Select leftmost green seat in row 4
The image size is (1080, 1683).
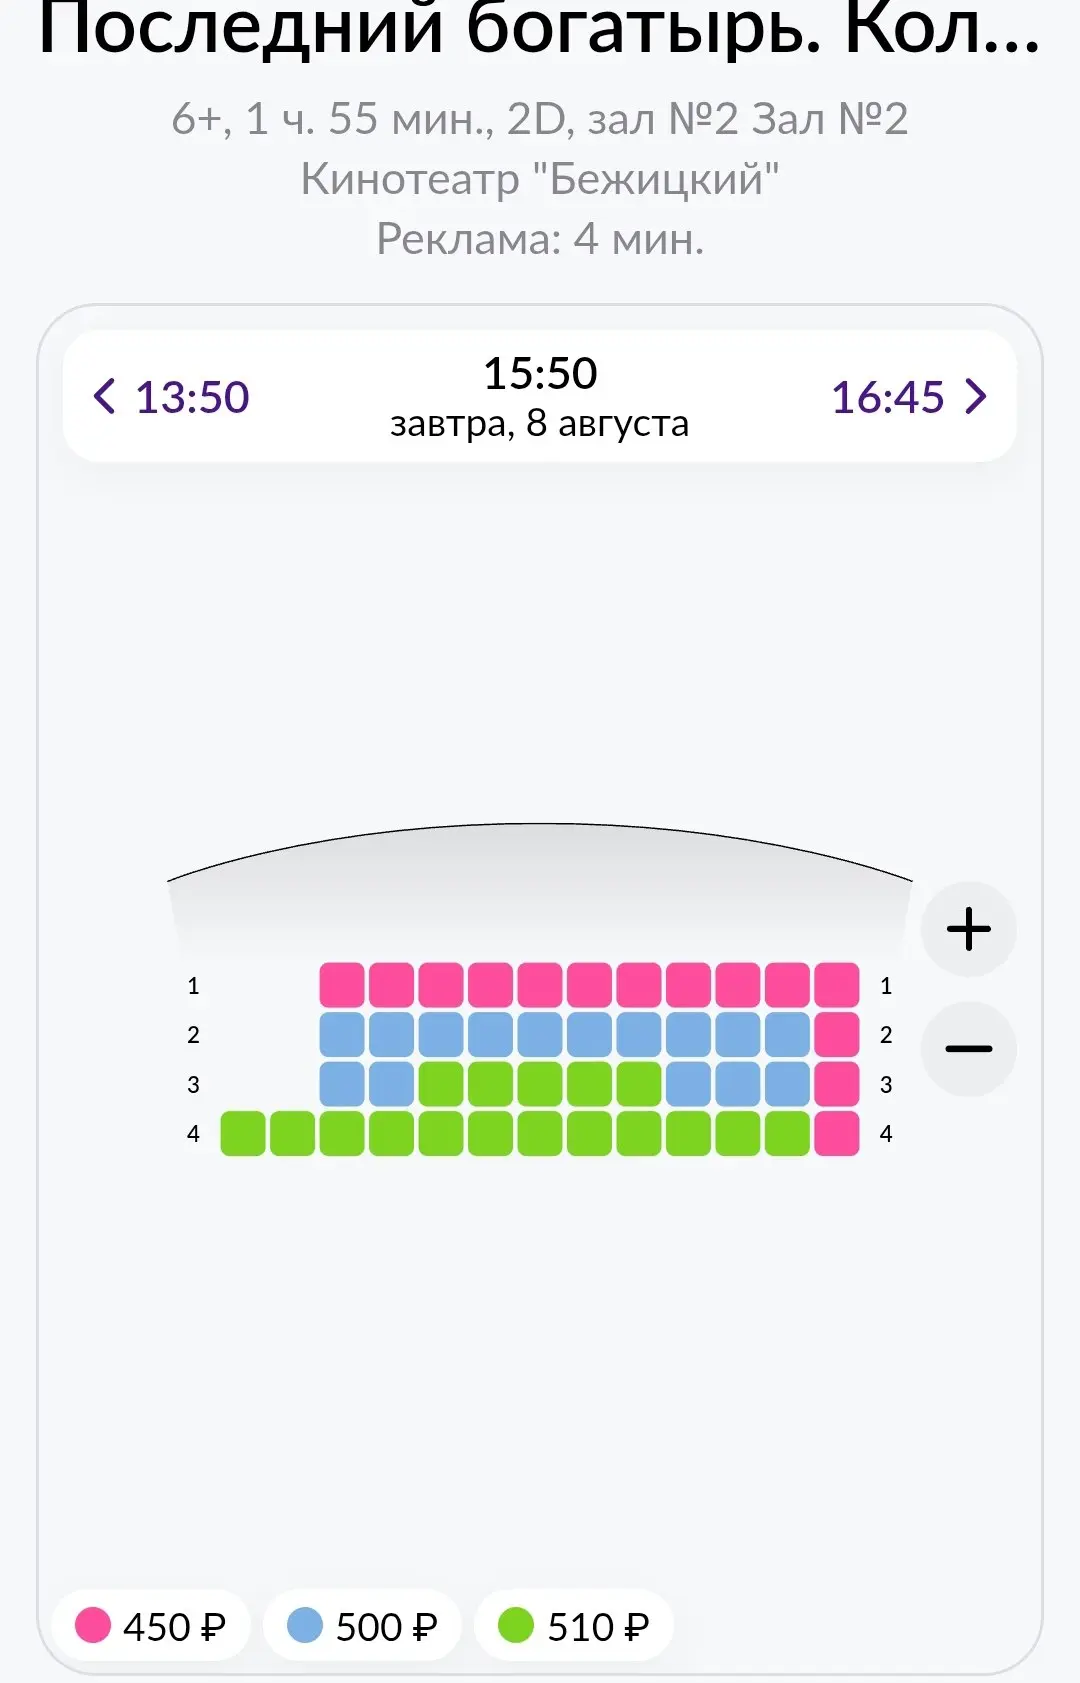click(x=243, y=1133)
